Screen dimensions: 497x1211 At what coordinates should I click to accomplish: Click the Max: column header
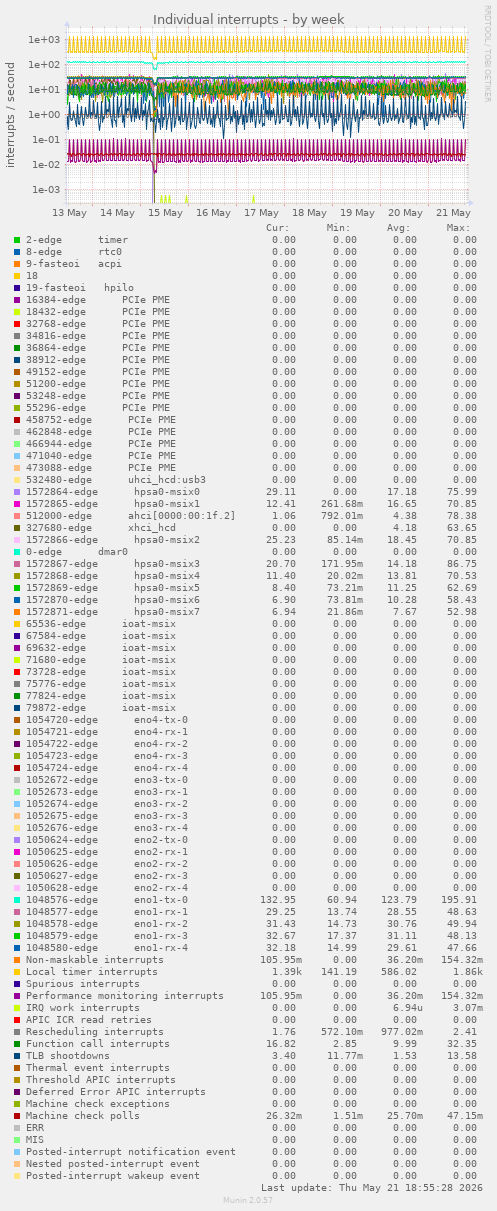point(459,228)
